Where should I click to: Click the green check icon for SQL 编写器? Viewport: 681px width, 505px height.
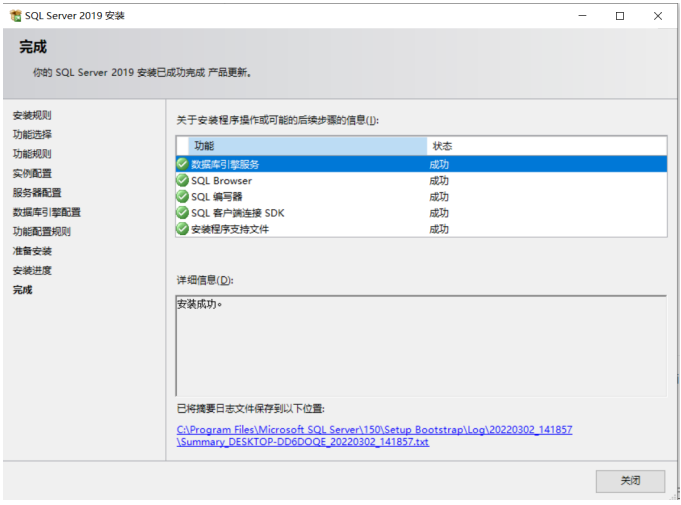182,196
